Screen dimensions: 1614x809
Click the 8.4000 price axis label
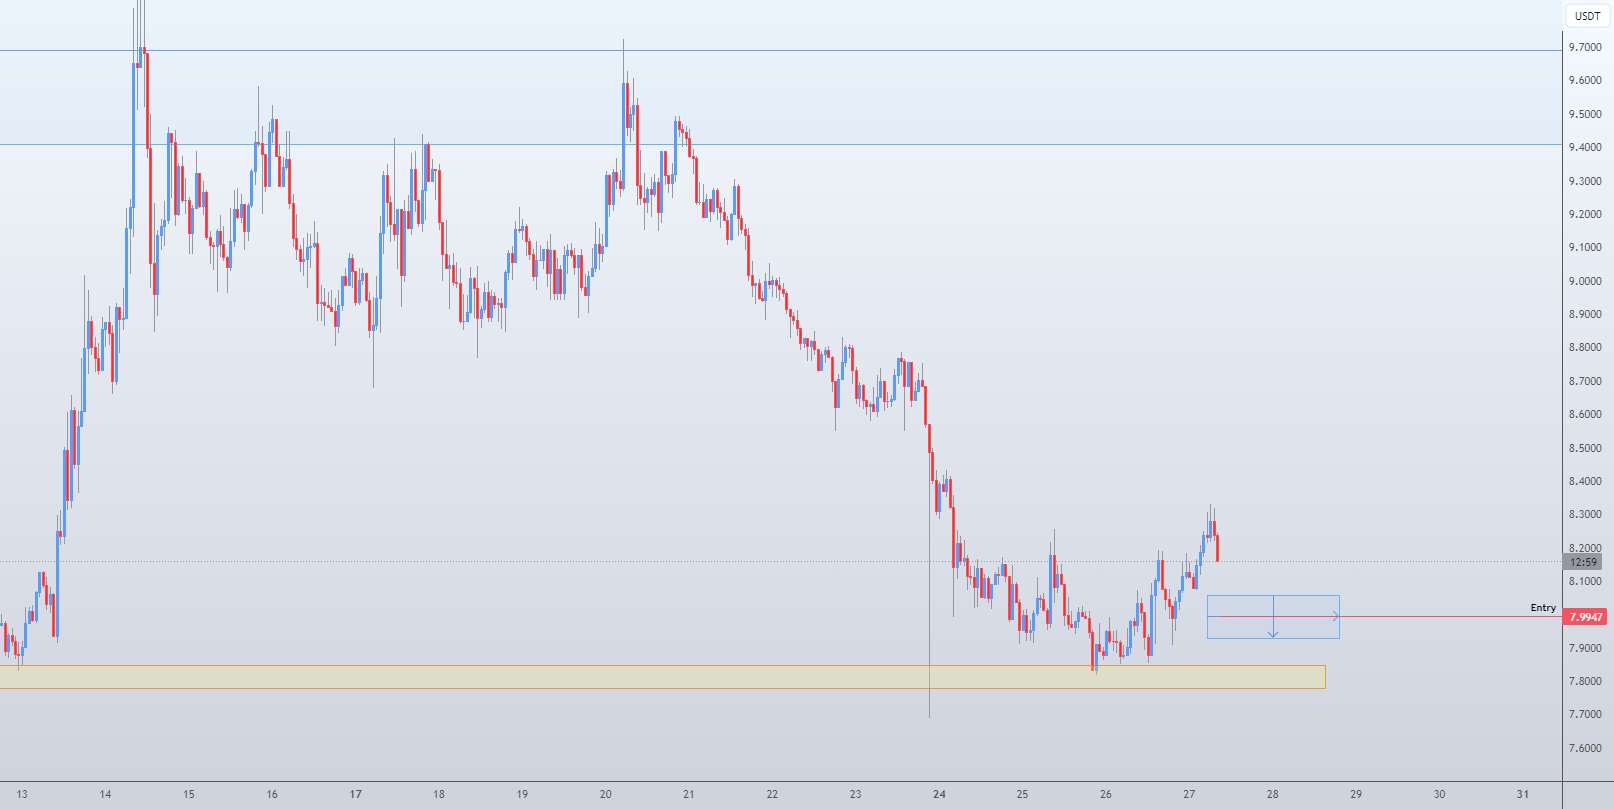1585,481
